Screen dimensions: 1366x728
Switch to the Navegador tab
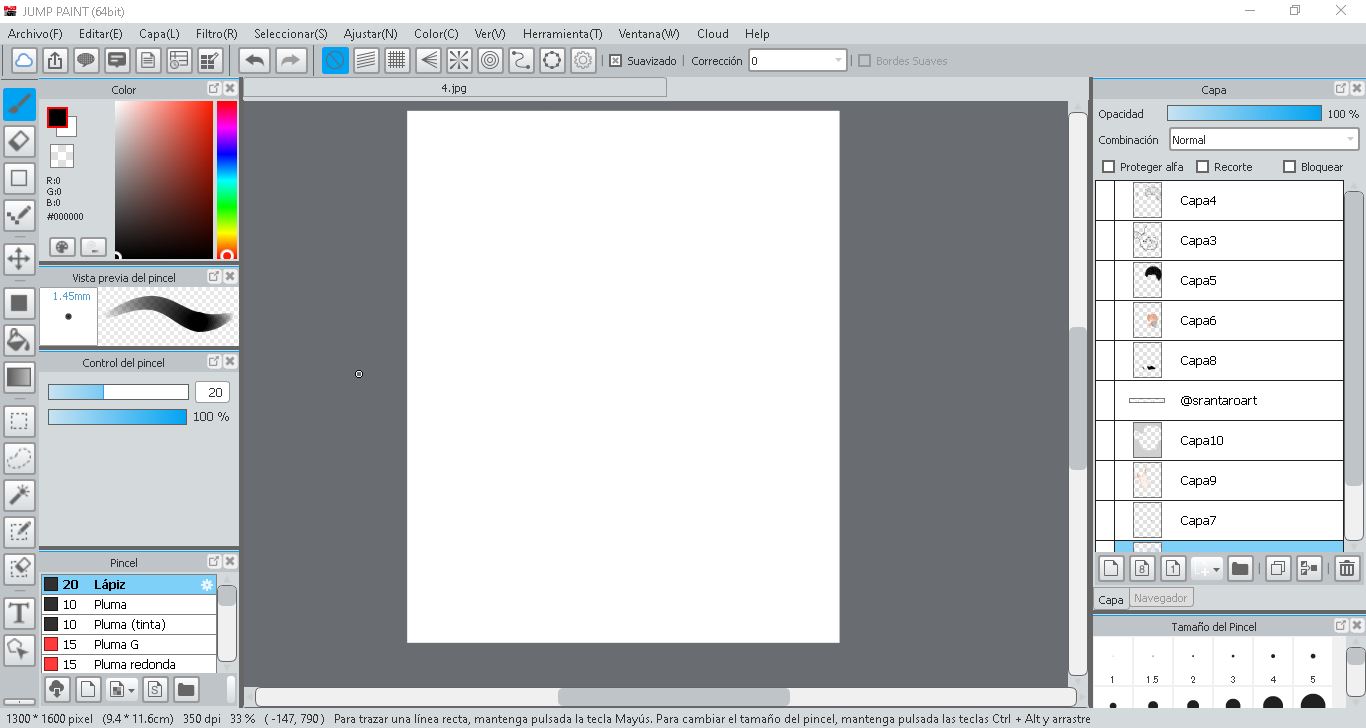[x=1161, y=598]
